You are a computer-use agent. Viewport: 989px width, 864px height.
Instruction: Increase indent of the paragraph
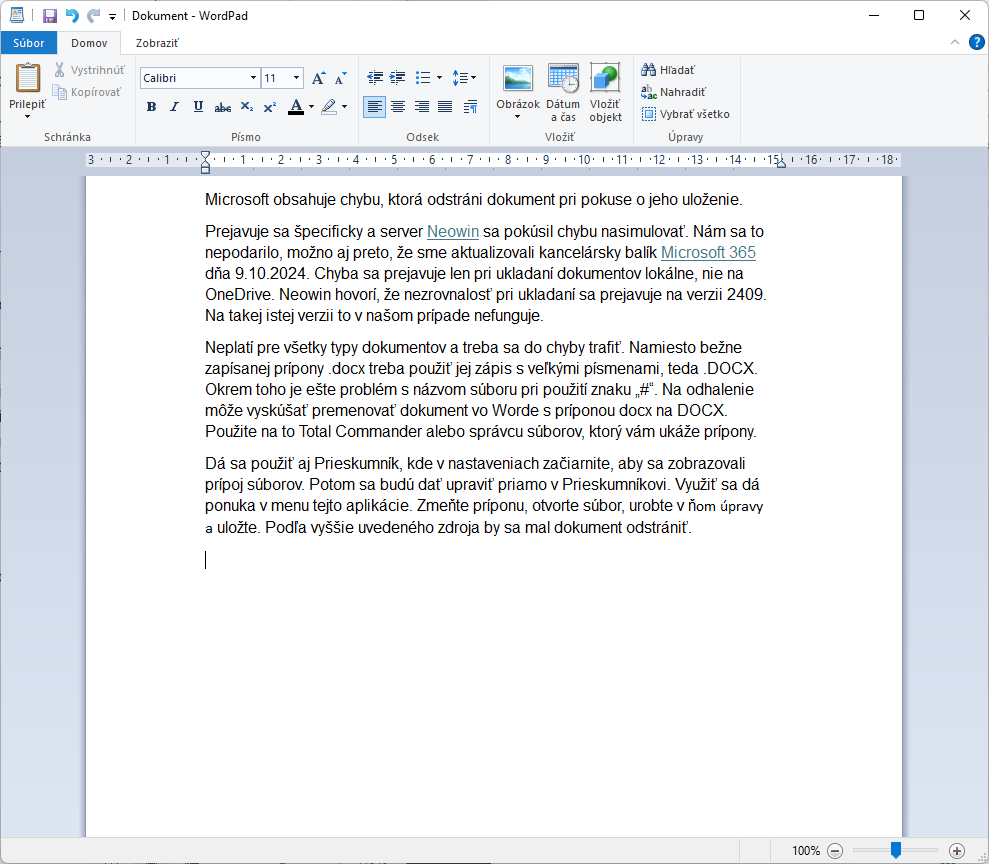point(397,78)
